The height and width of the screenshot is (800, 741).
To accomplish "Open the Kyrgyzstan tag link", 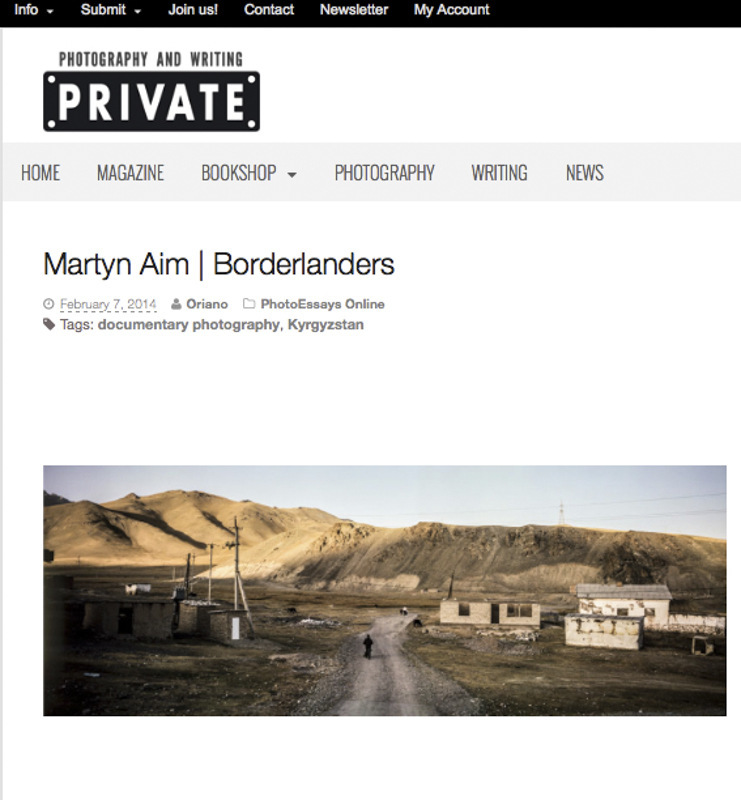I will pyautogui.click(x=326, y=324).
